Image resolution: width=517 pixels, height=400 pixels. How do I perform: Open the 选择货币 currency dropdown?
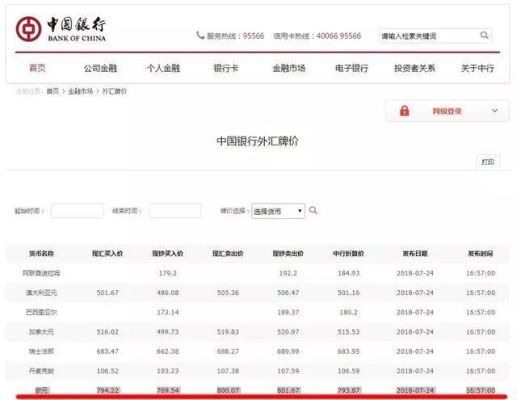click(x=278, y=211)
